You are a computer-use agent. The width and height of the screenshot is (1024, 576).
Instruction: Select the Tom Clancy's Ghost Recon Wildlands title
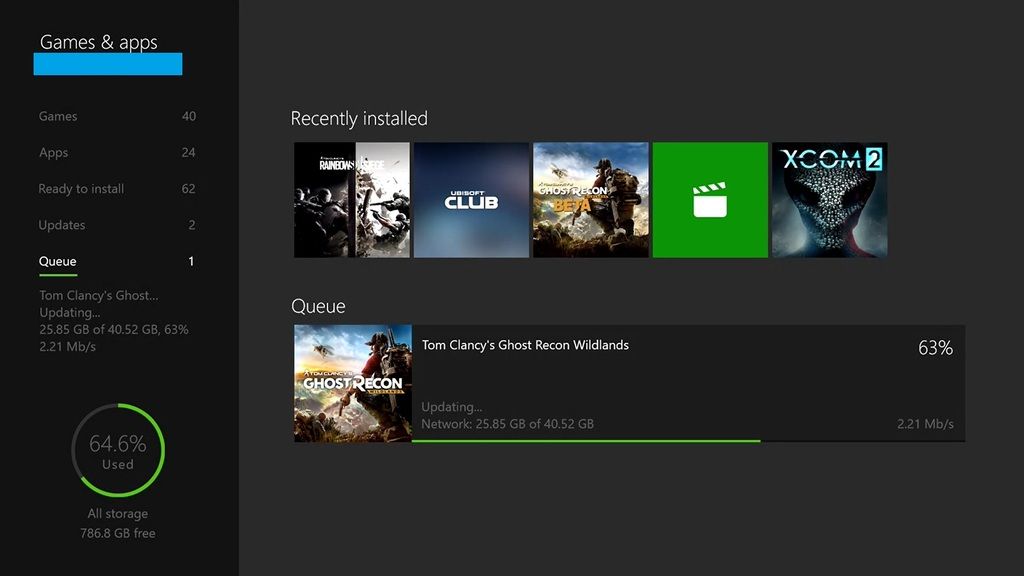tap(525, 345)
